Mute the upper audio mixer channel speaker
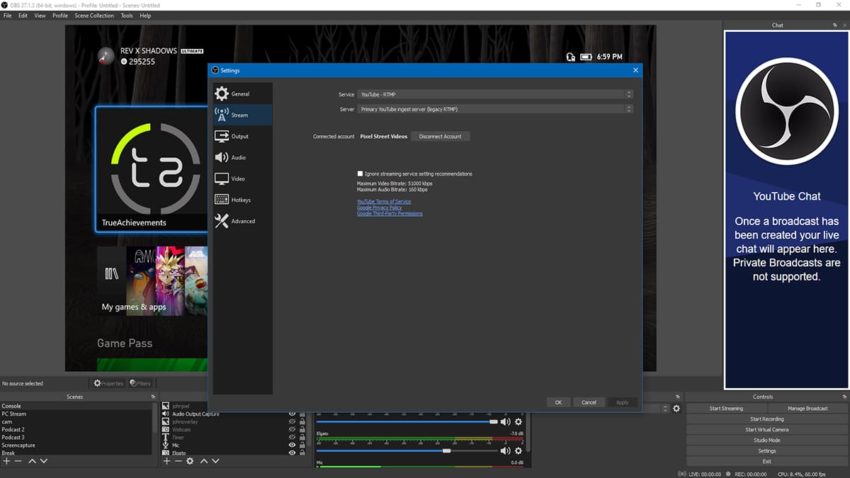Screen dimensions: 850x478 (505, 422)
